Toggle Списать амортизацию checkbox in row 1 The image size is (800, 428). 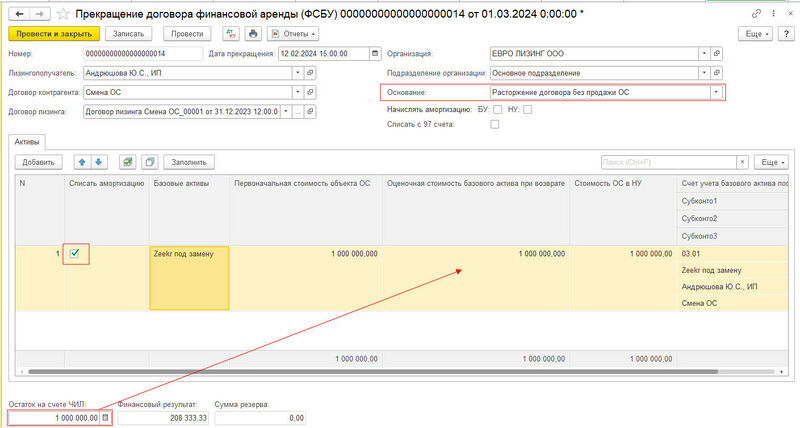click(75, 254)
